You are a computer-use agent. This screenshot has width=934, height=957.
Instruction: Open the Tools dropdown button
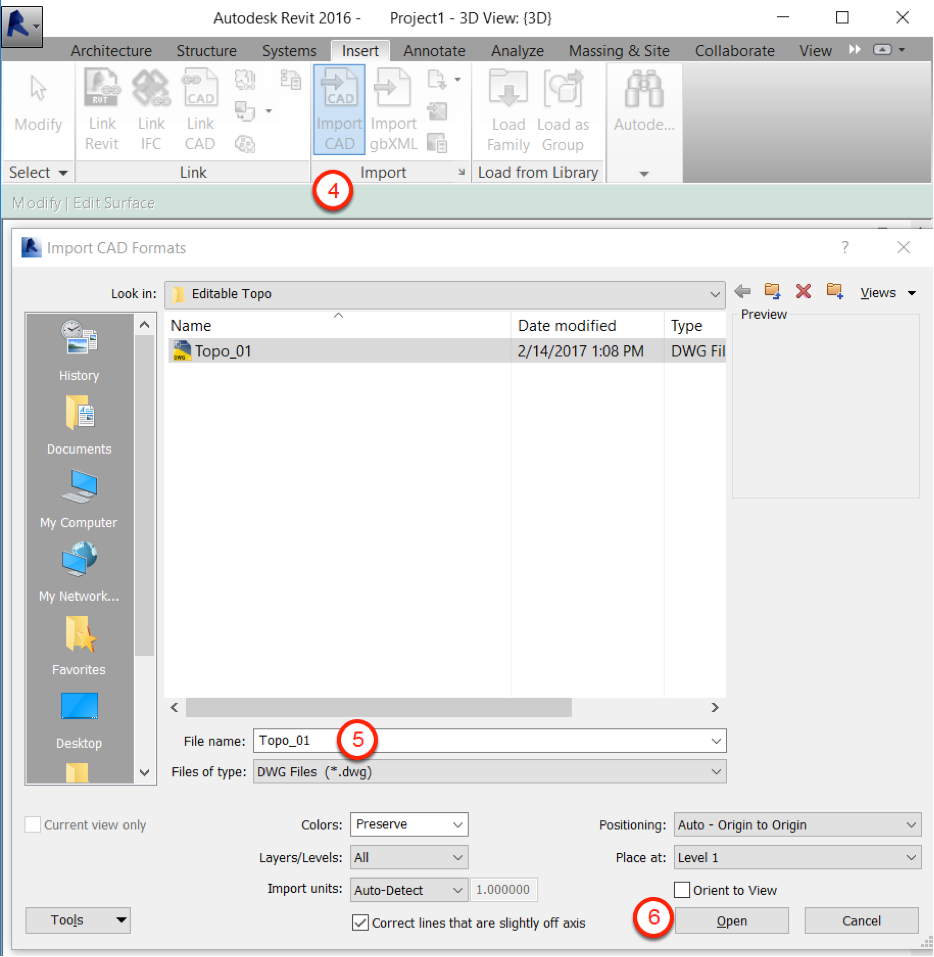pyautogui.click(x=78, y=920)
